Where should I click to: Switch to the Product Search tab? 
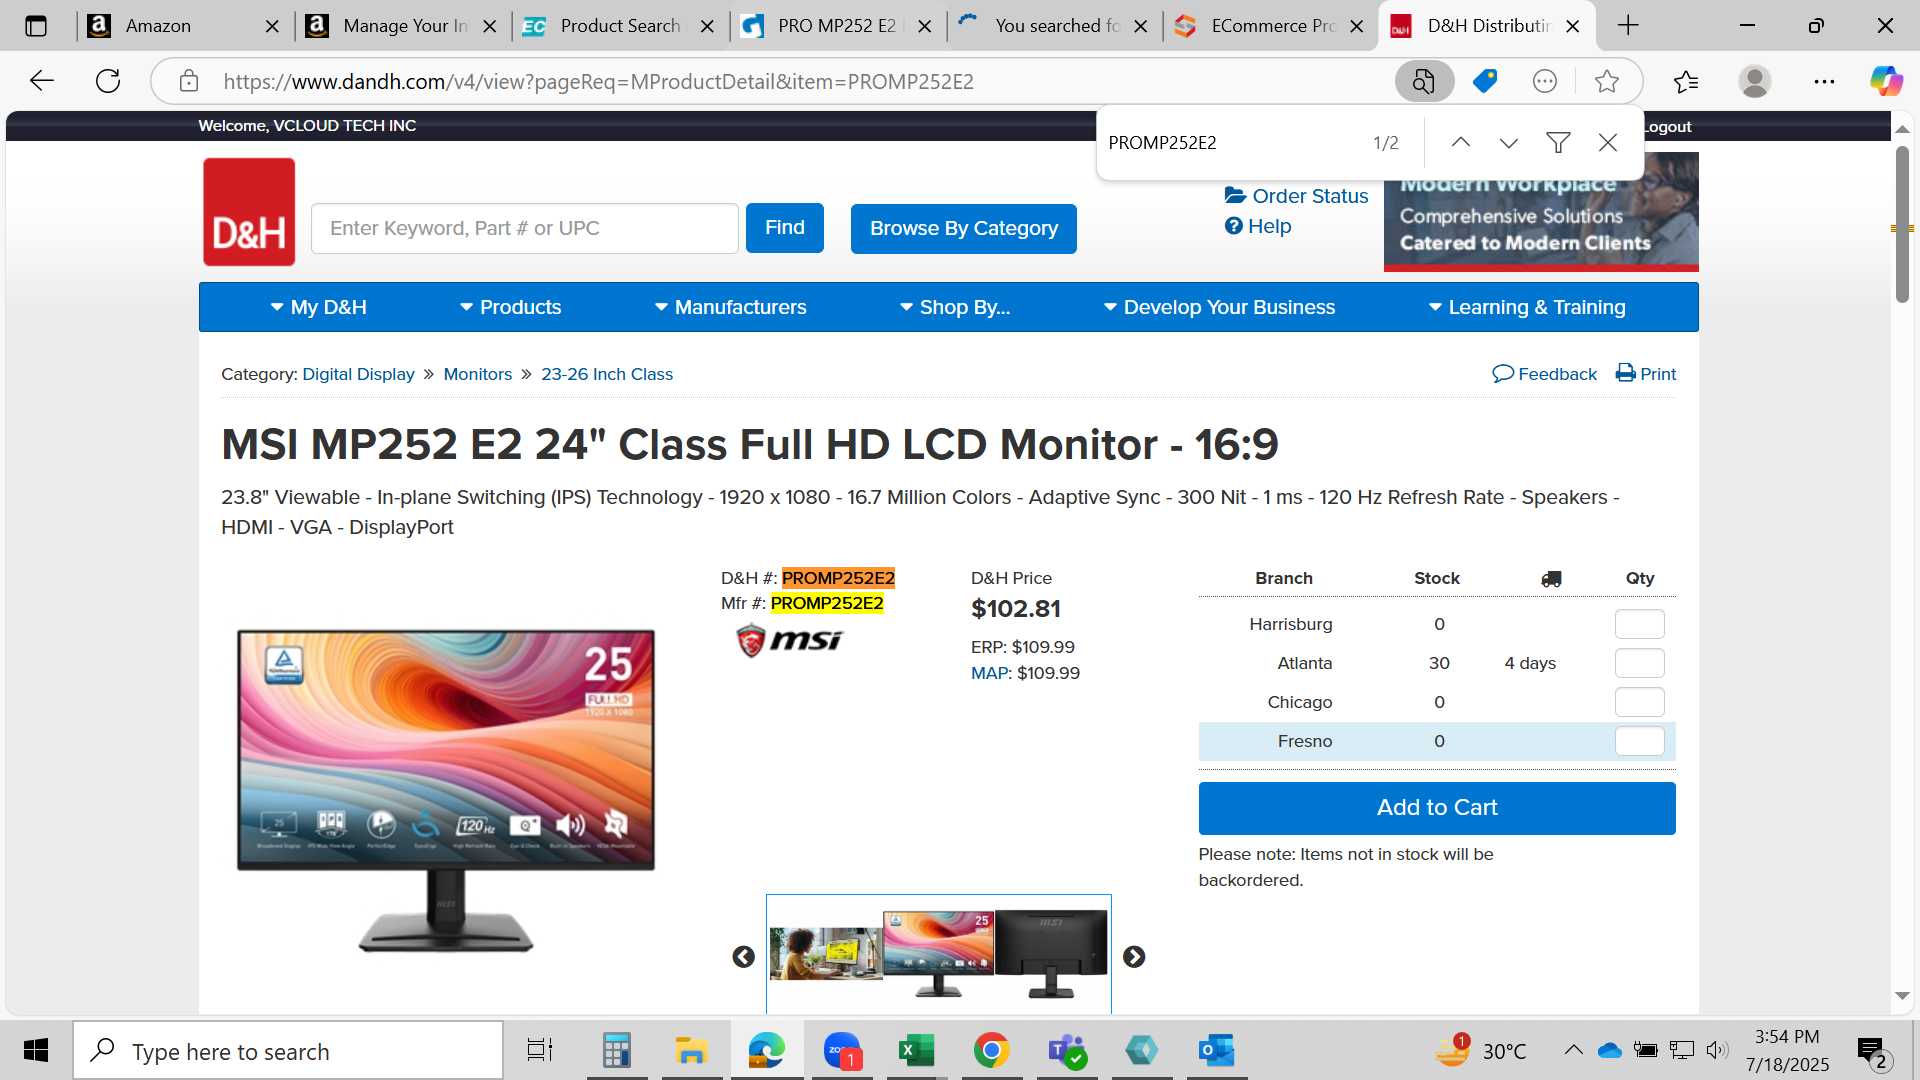[x=620, y=26]
